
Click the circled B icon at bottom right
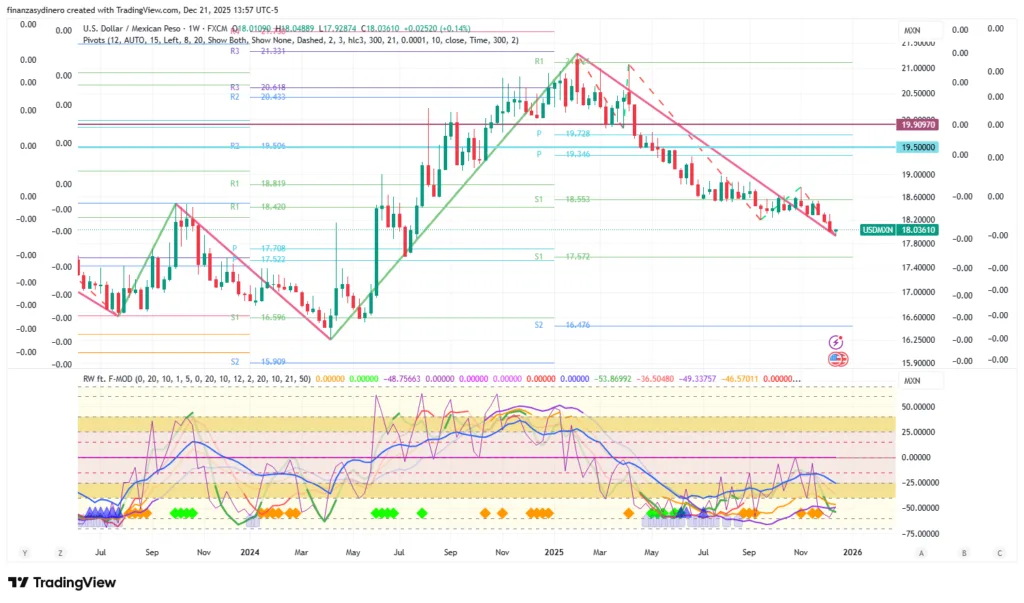[963, 551]
